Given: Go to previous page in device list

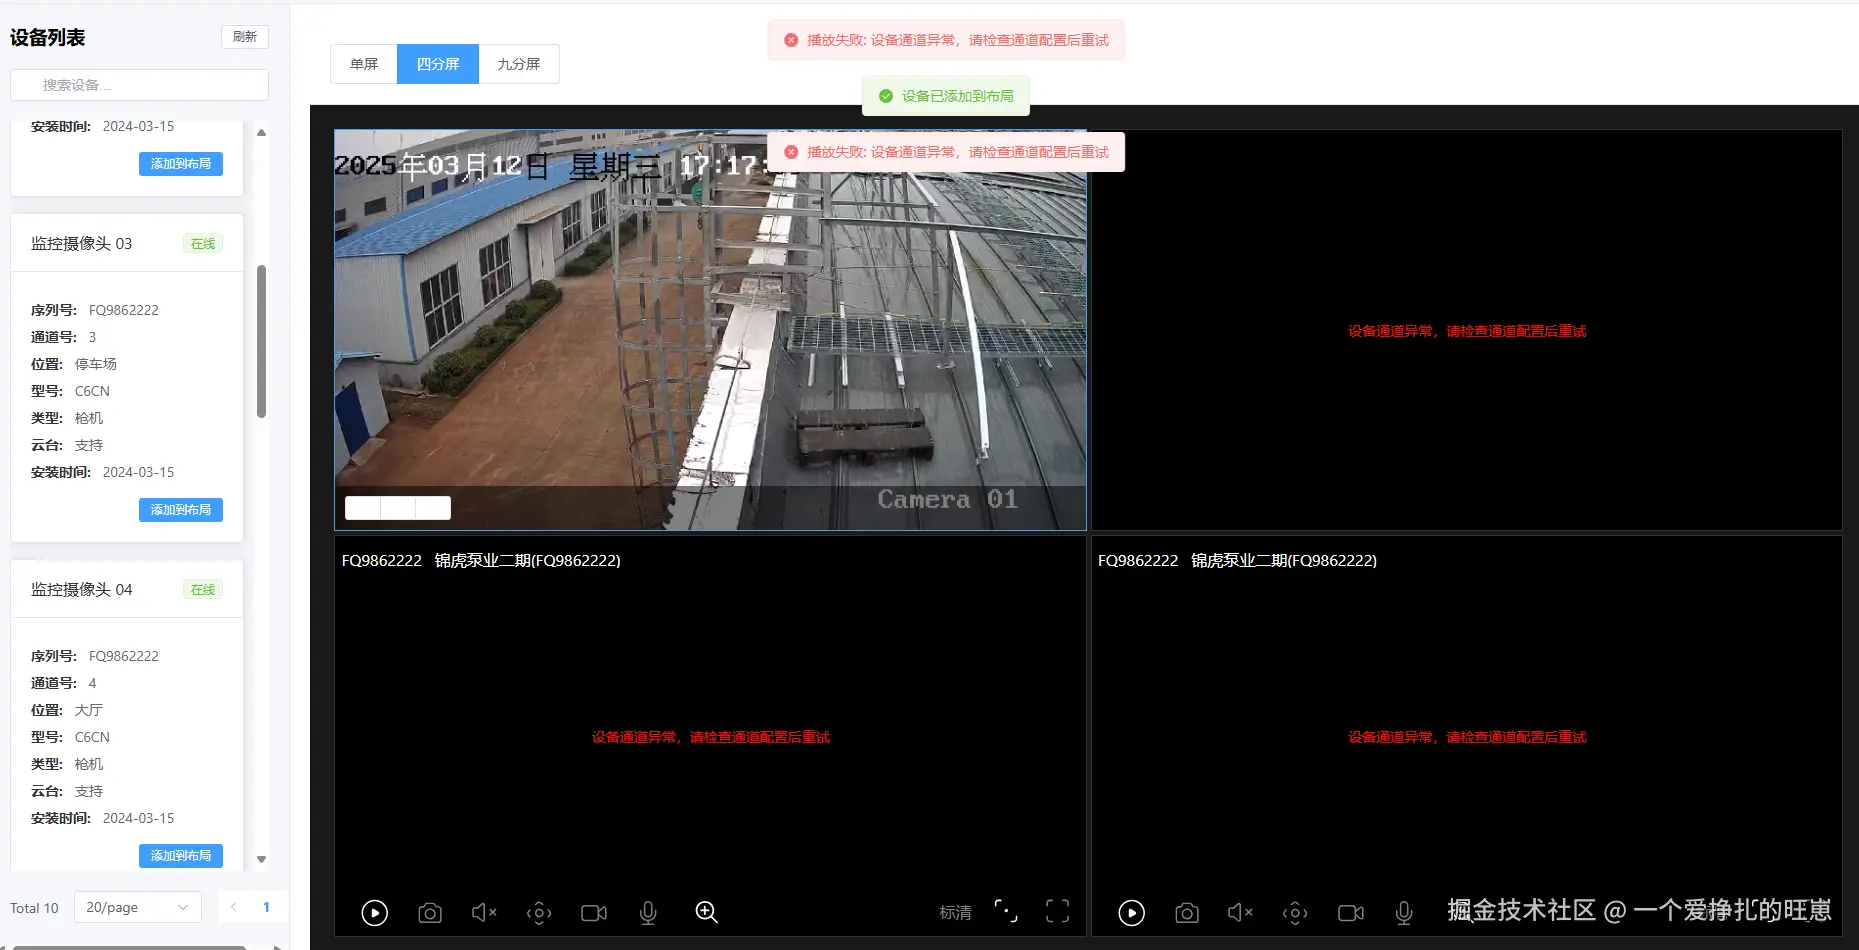Looking at the screenshot, I should [x=233, y=907].
